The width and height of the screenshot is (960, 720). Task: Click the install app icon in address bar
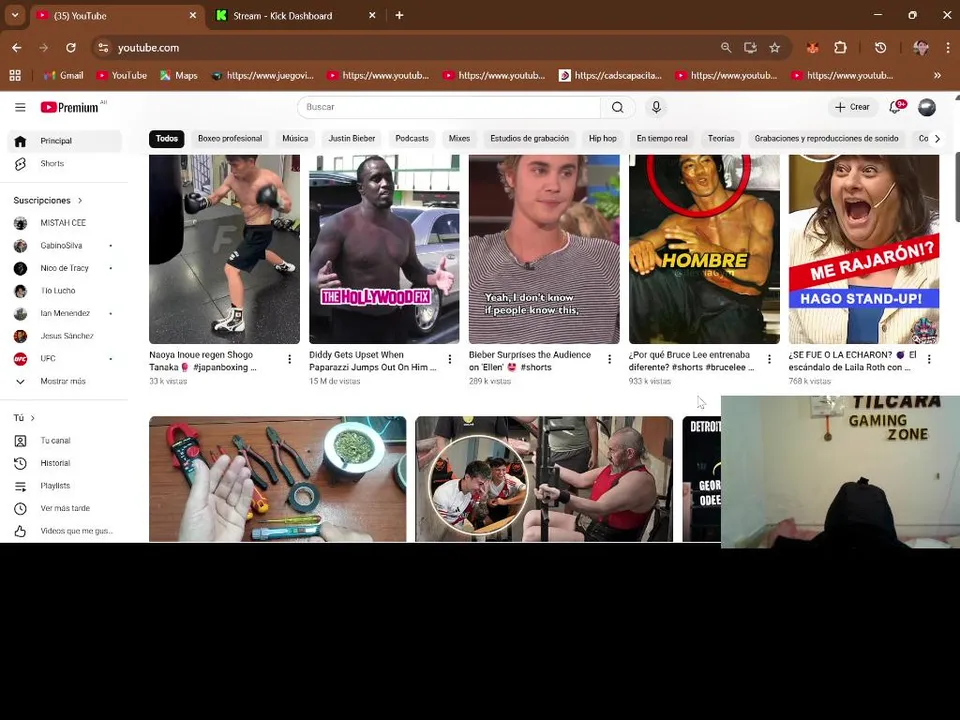click(750, 48)
